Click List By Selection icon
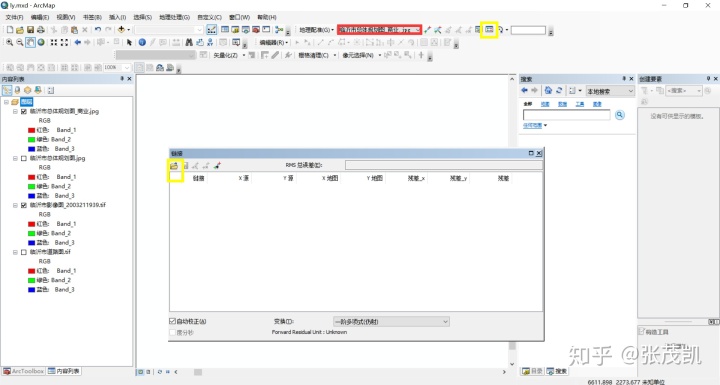720x385 pixels. [38, 90]
